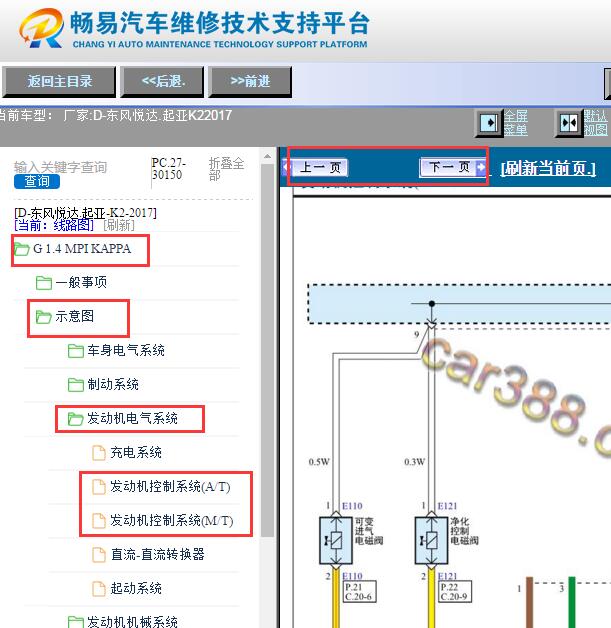The height and width of the screenshot is (628, 611).
Task: Collapse the 示意图 folder
Action: [74, 316]
